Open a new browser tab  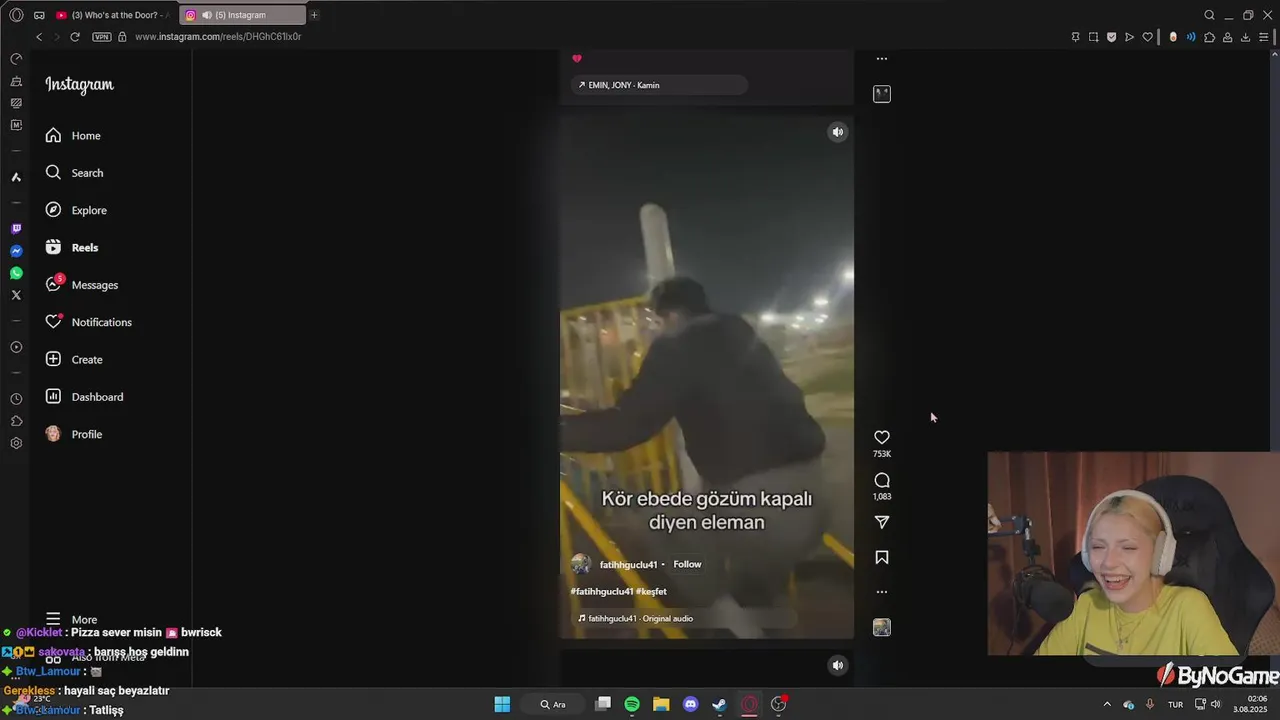[x=314, y=15]
